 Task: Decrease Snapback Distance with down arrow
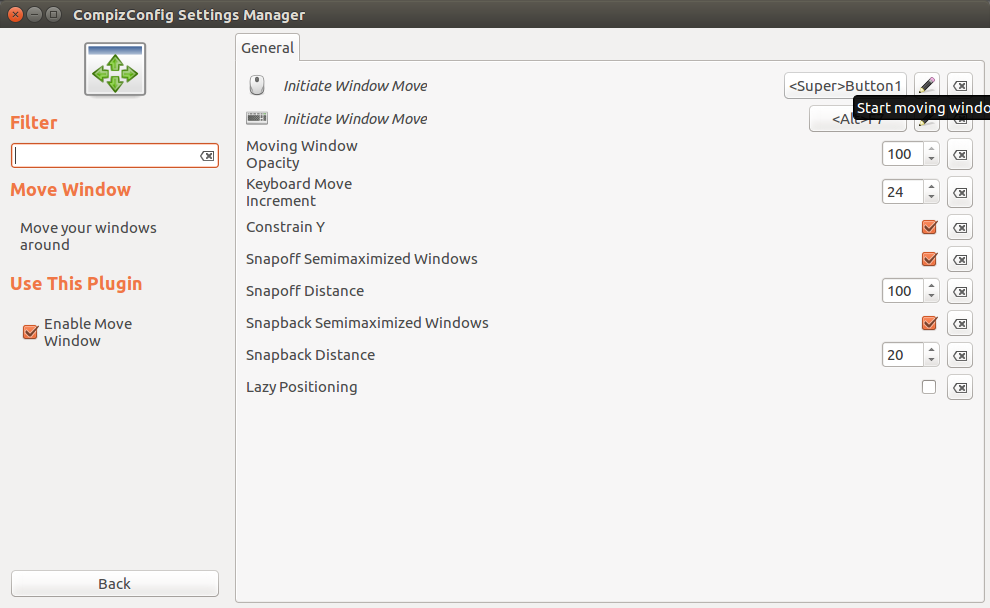[x=931, y=360]
